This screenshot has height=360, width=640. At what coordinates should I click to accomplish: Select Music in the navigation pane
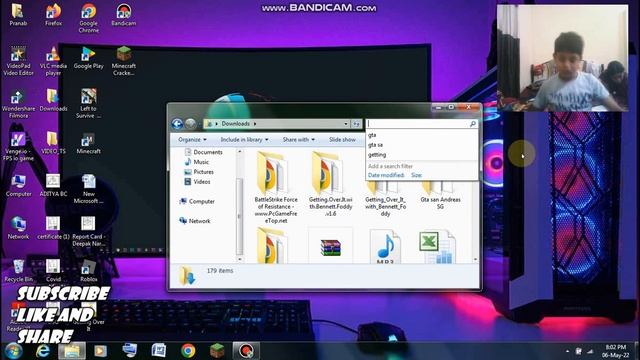196,162
